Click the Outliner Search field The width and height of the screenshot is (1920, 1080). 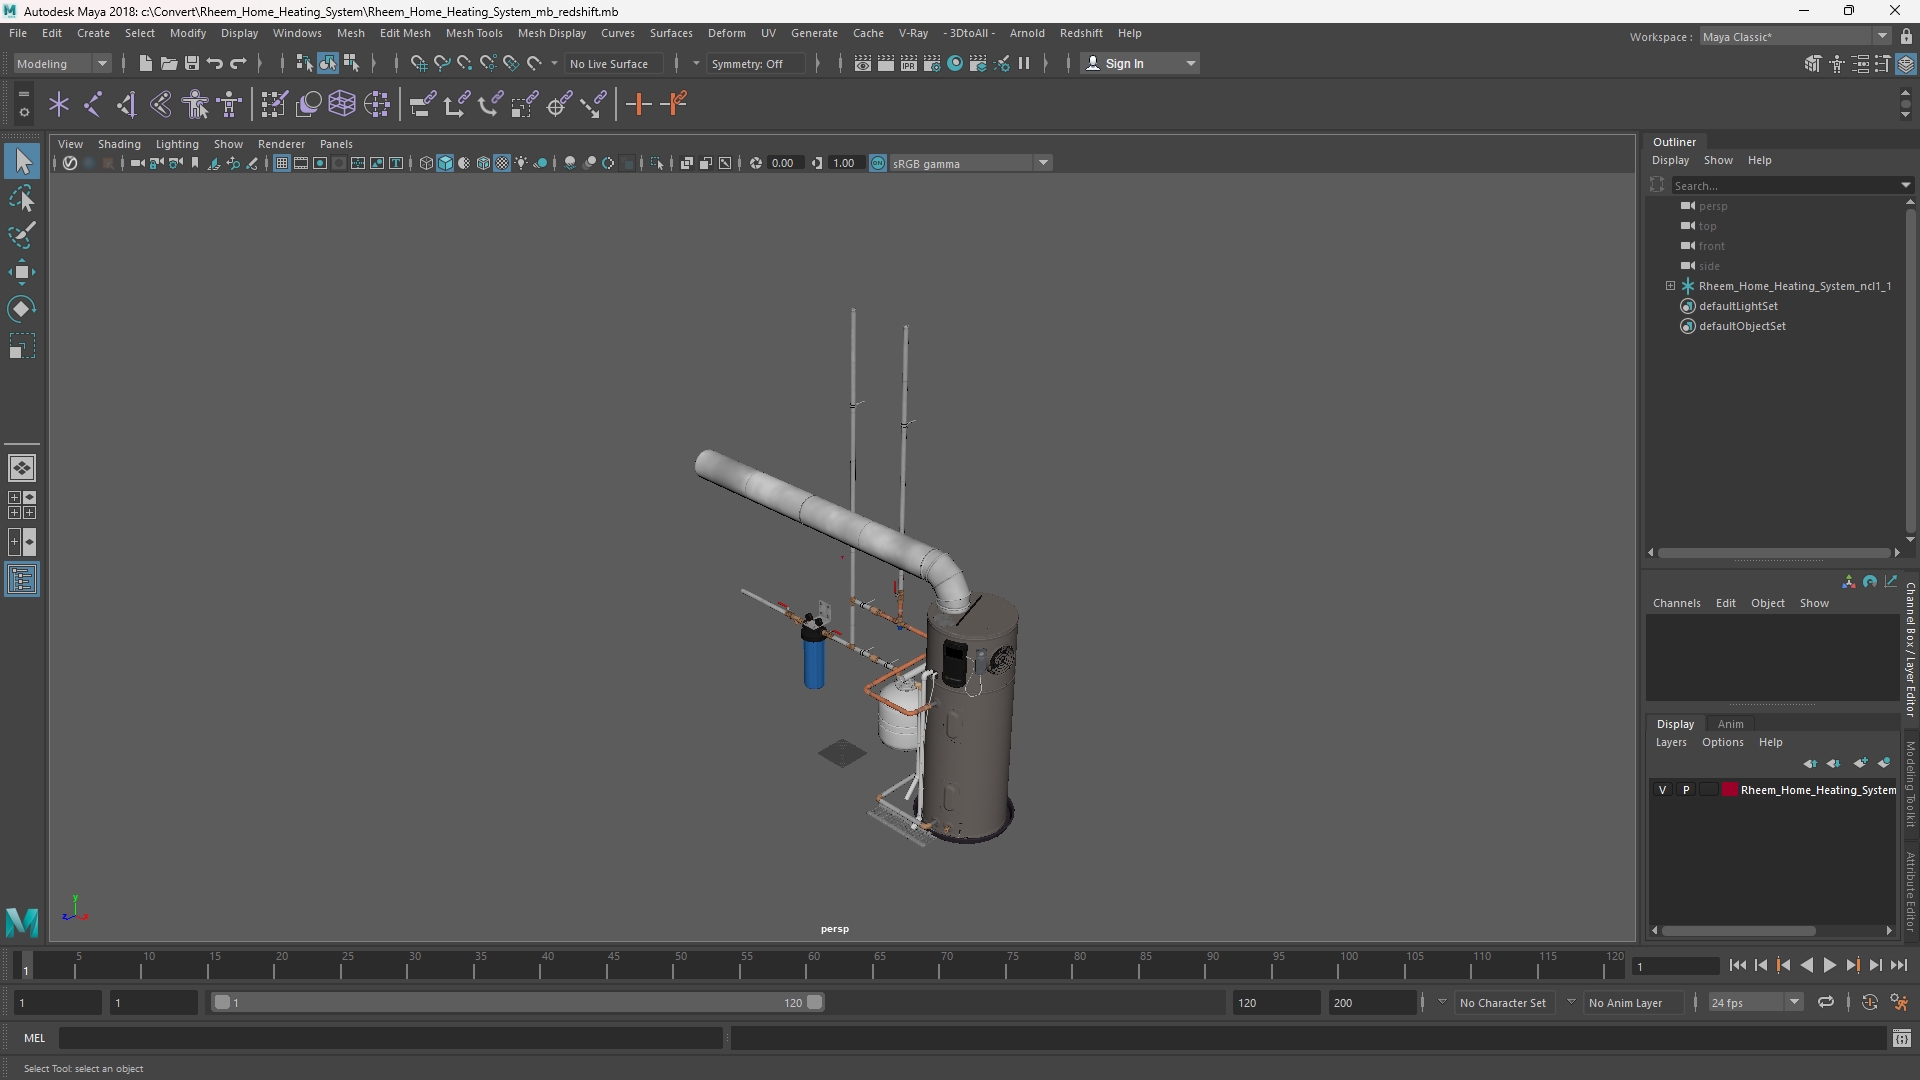[1785, 185]
